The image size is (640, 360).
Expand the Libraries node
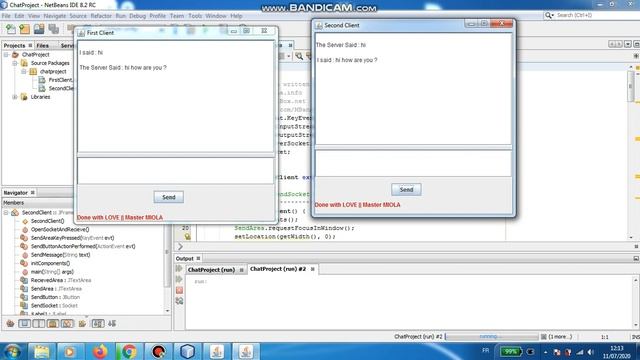point(15,97)
